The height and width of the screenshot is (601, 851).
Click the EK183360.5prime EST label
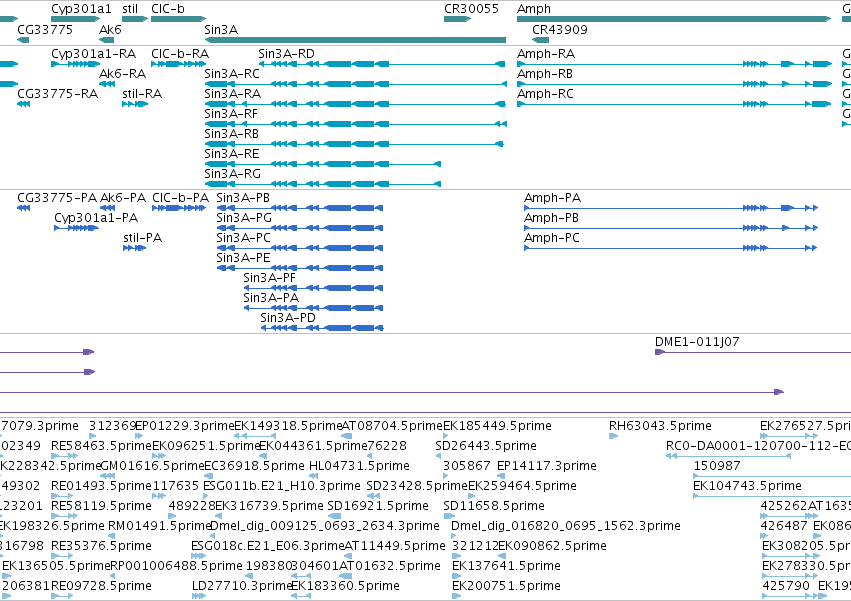coord(345,586)
